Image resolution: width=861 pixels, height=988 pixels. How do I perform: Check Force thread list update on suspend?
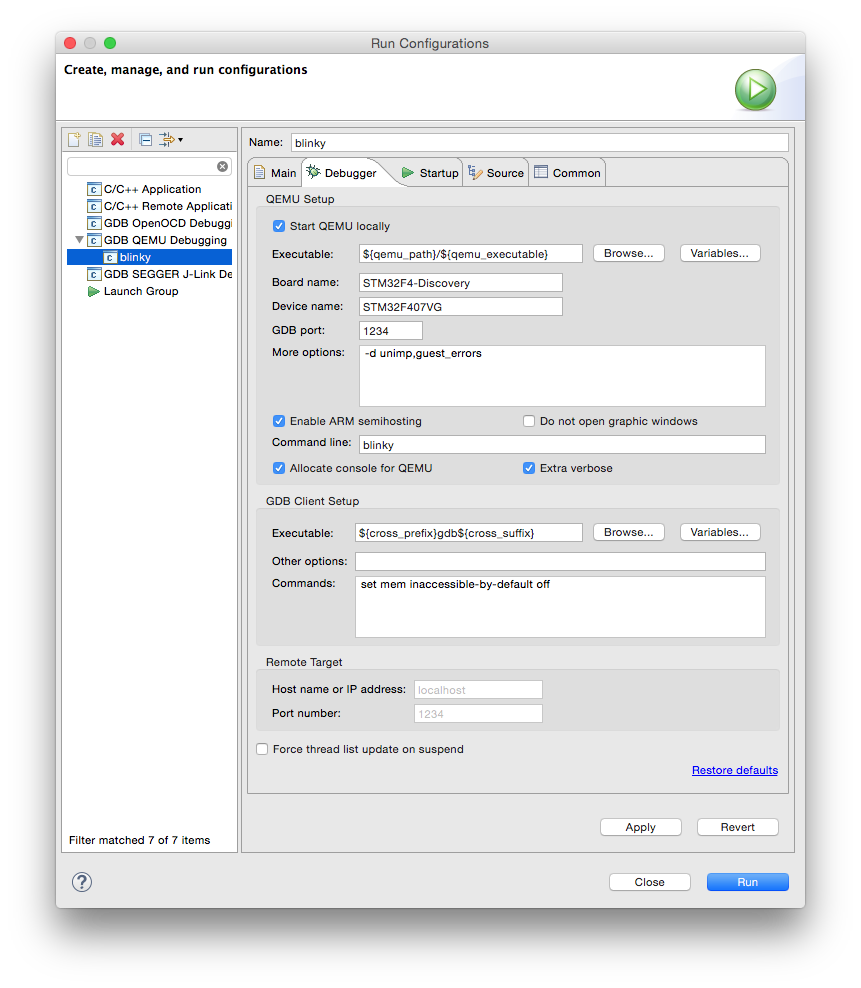pyautogui.click(x=261, y=748)
